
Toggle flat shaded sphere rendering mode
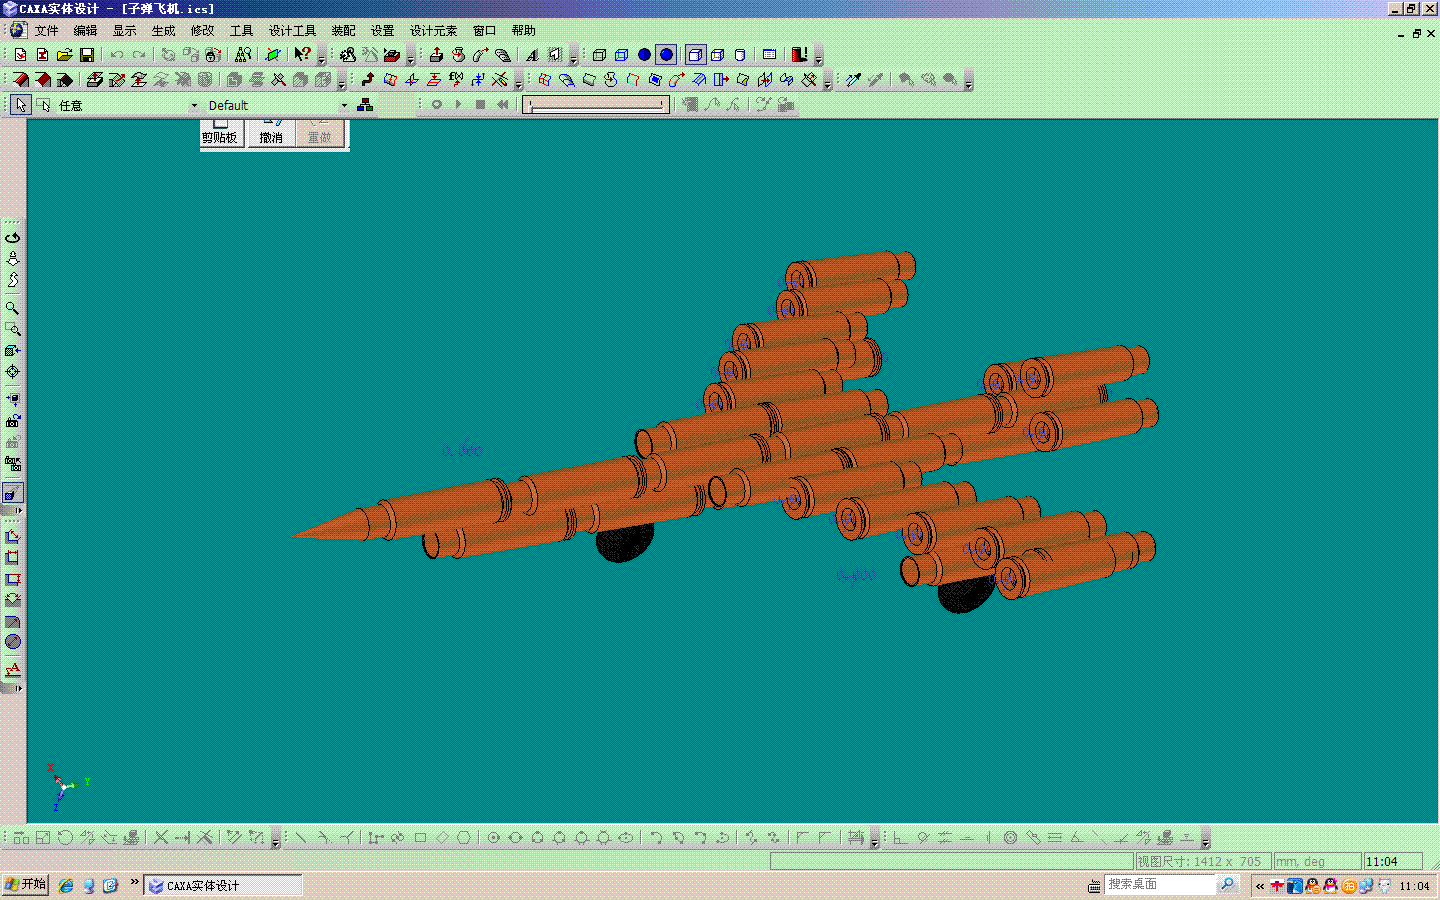click(644, 55)
